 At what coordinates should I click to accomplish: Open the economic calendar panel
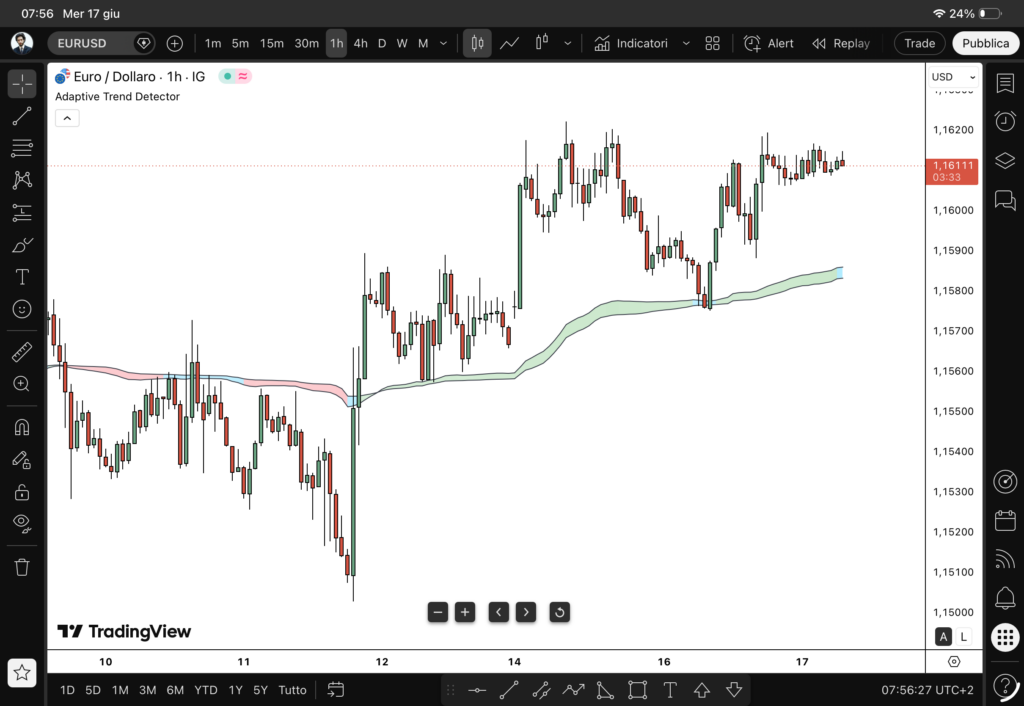coord(1005,521)
